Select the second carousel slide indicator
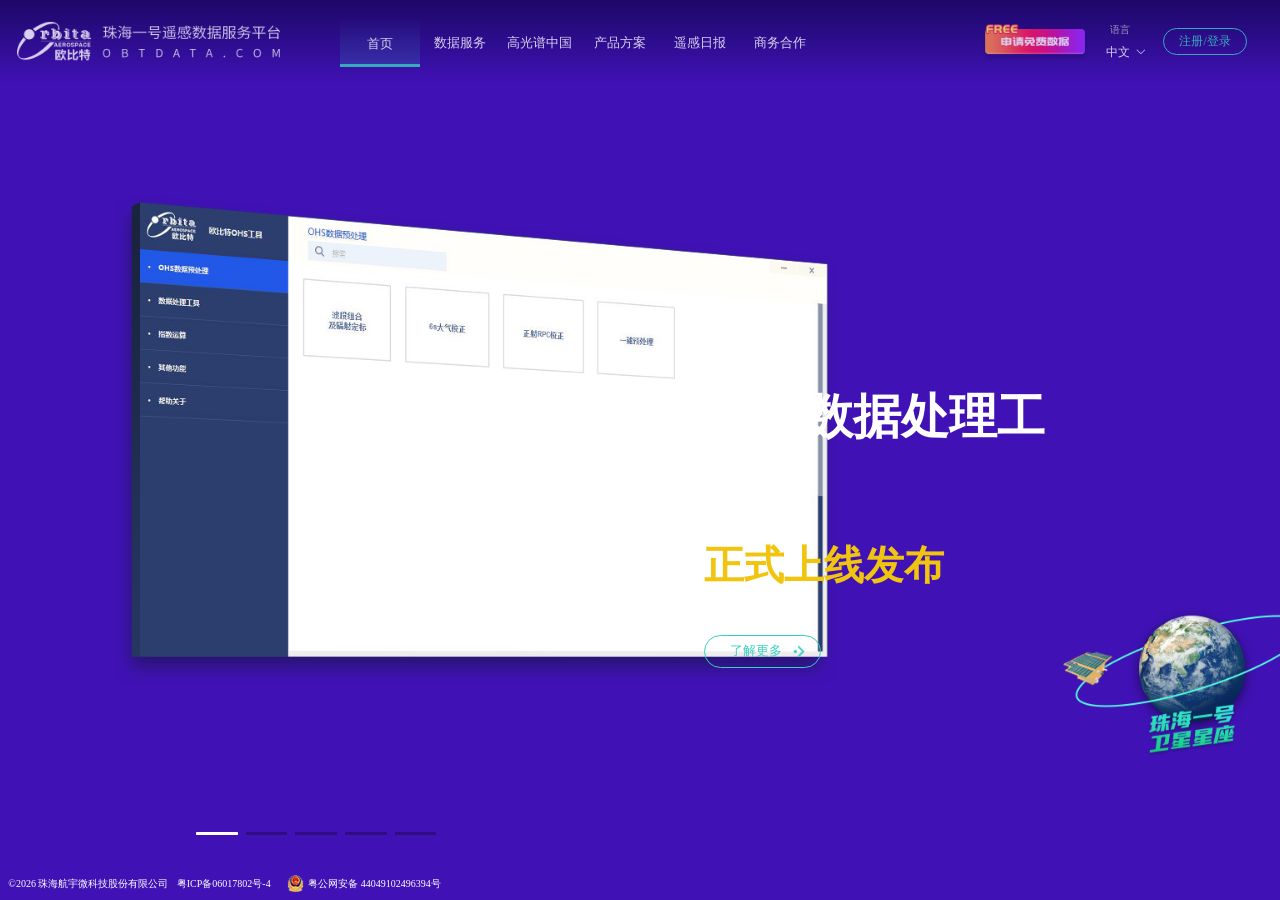Image resolution: width=1280 pixels, height=900 pixels. (266, 833)
